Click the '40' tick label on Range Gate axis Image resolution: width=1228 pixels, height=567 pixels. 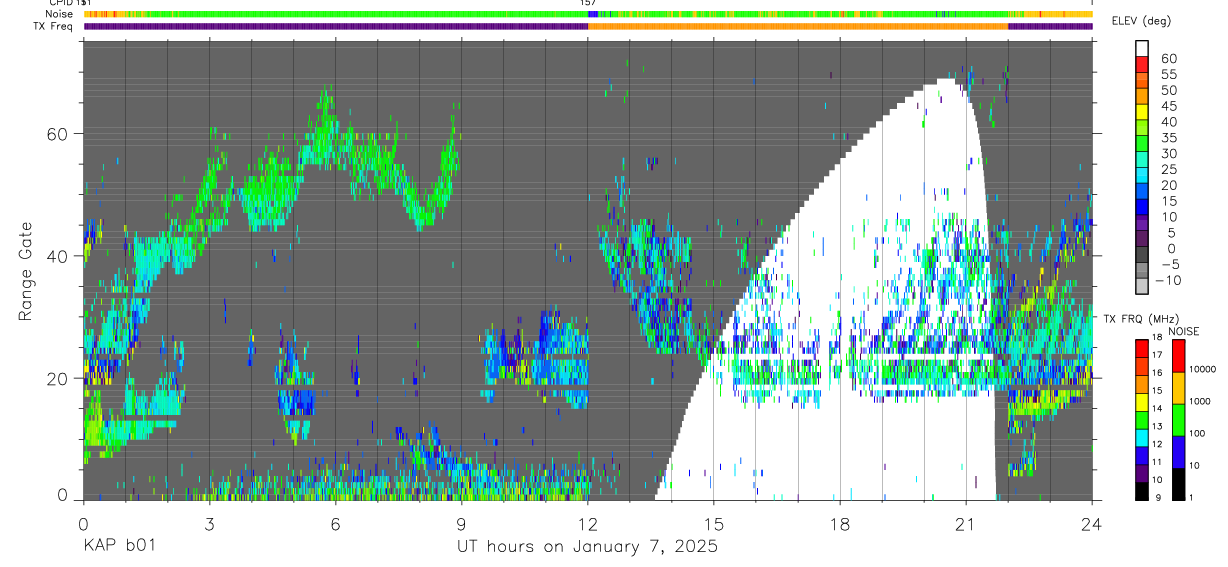click(x=56, y=256)
